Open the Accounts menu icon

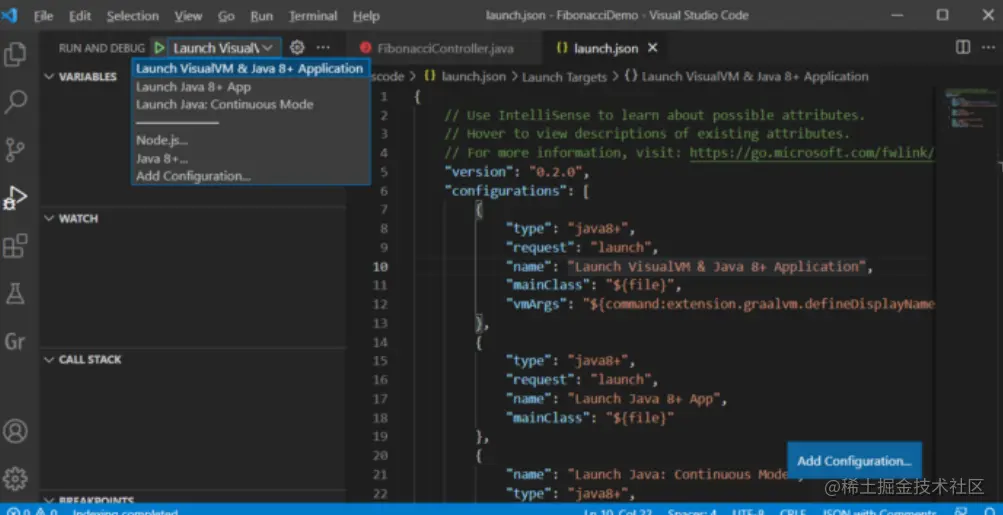coord(15,431)
